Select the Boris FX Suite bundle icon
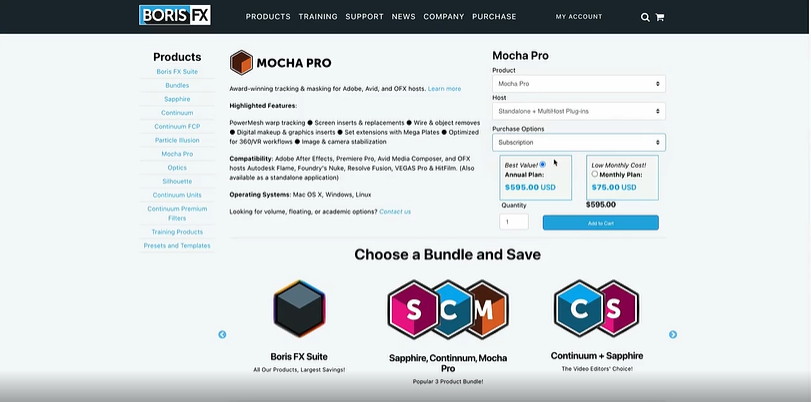The width and height of the screenshot is (811, 402). (299, 309)
